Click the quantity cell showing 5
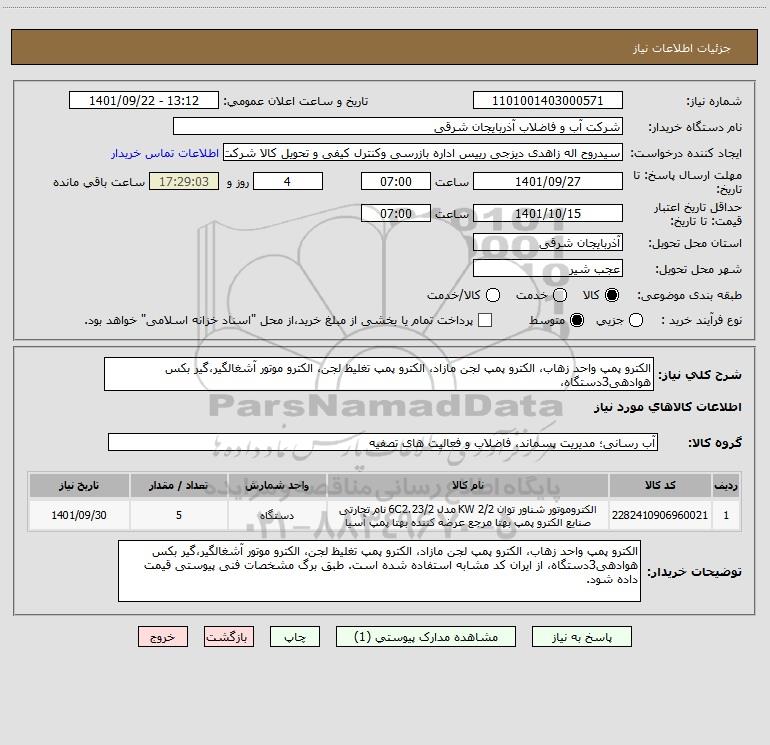 click(x=179, y=515)
